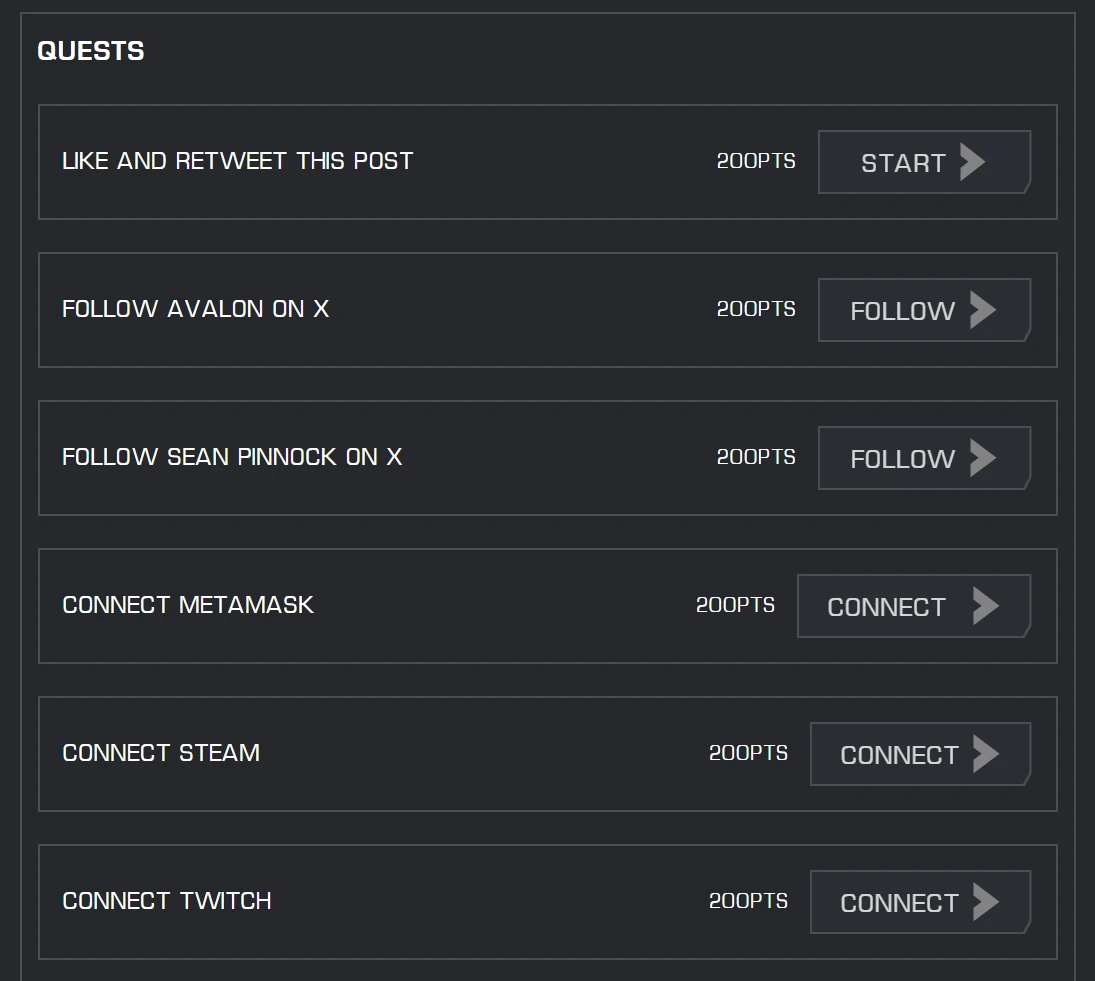Click 200PTS beside Follow Sean Pinnock

[x=756, y=457]
